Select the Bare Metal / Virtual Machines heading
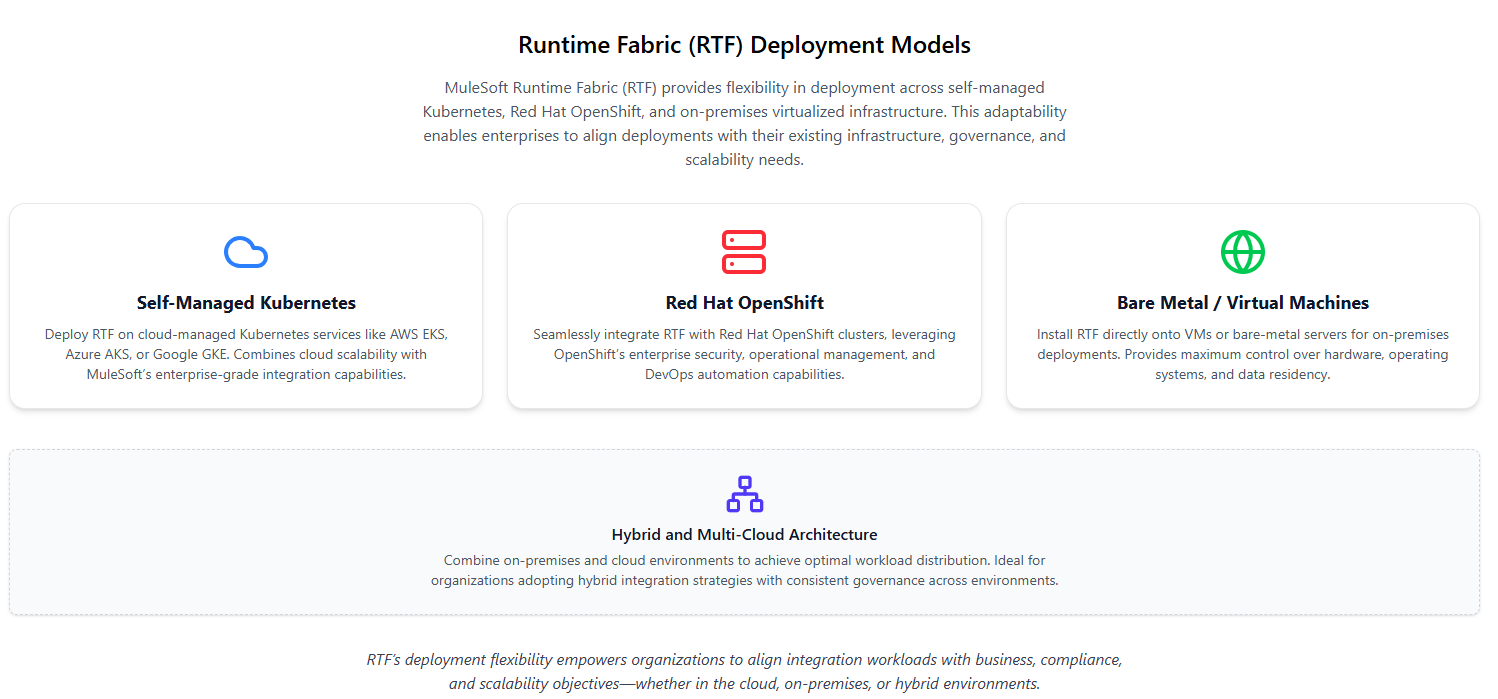The image size is (1498, 699). [x=1242, y=302]
